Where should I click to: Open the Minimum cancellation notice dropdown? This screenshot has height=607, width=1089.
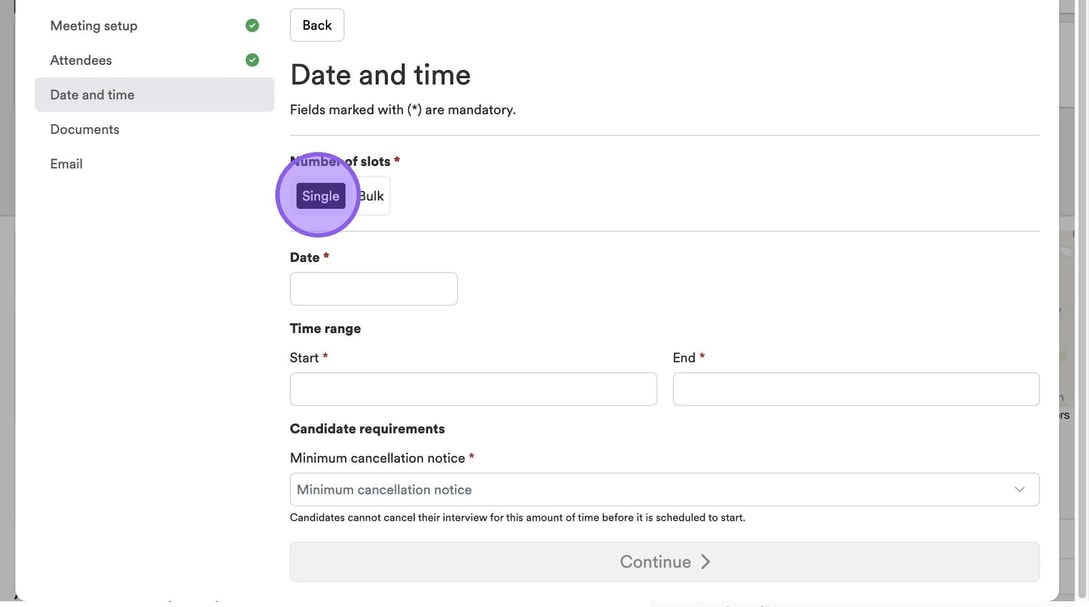point(664,490)
